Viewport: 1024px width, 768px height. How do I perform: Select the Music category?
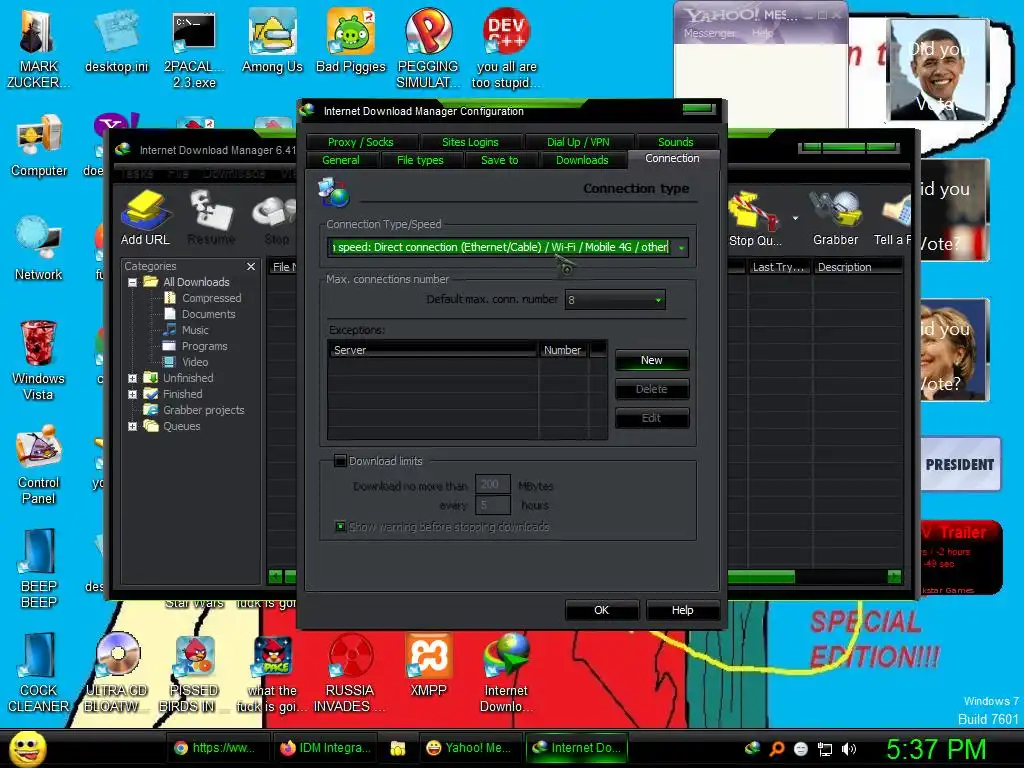195,330
